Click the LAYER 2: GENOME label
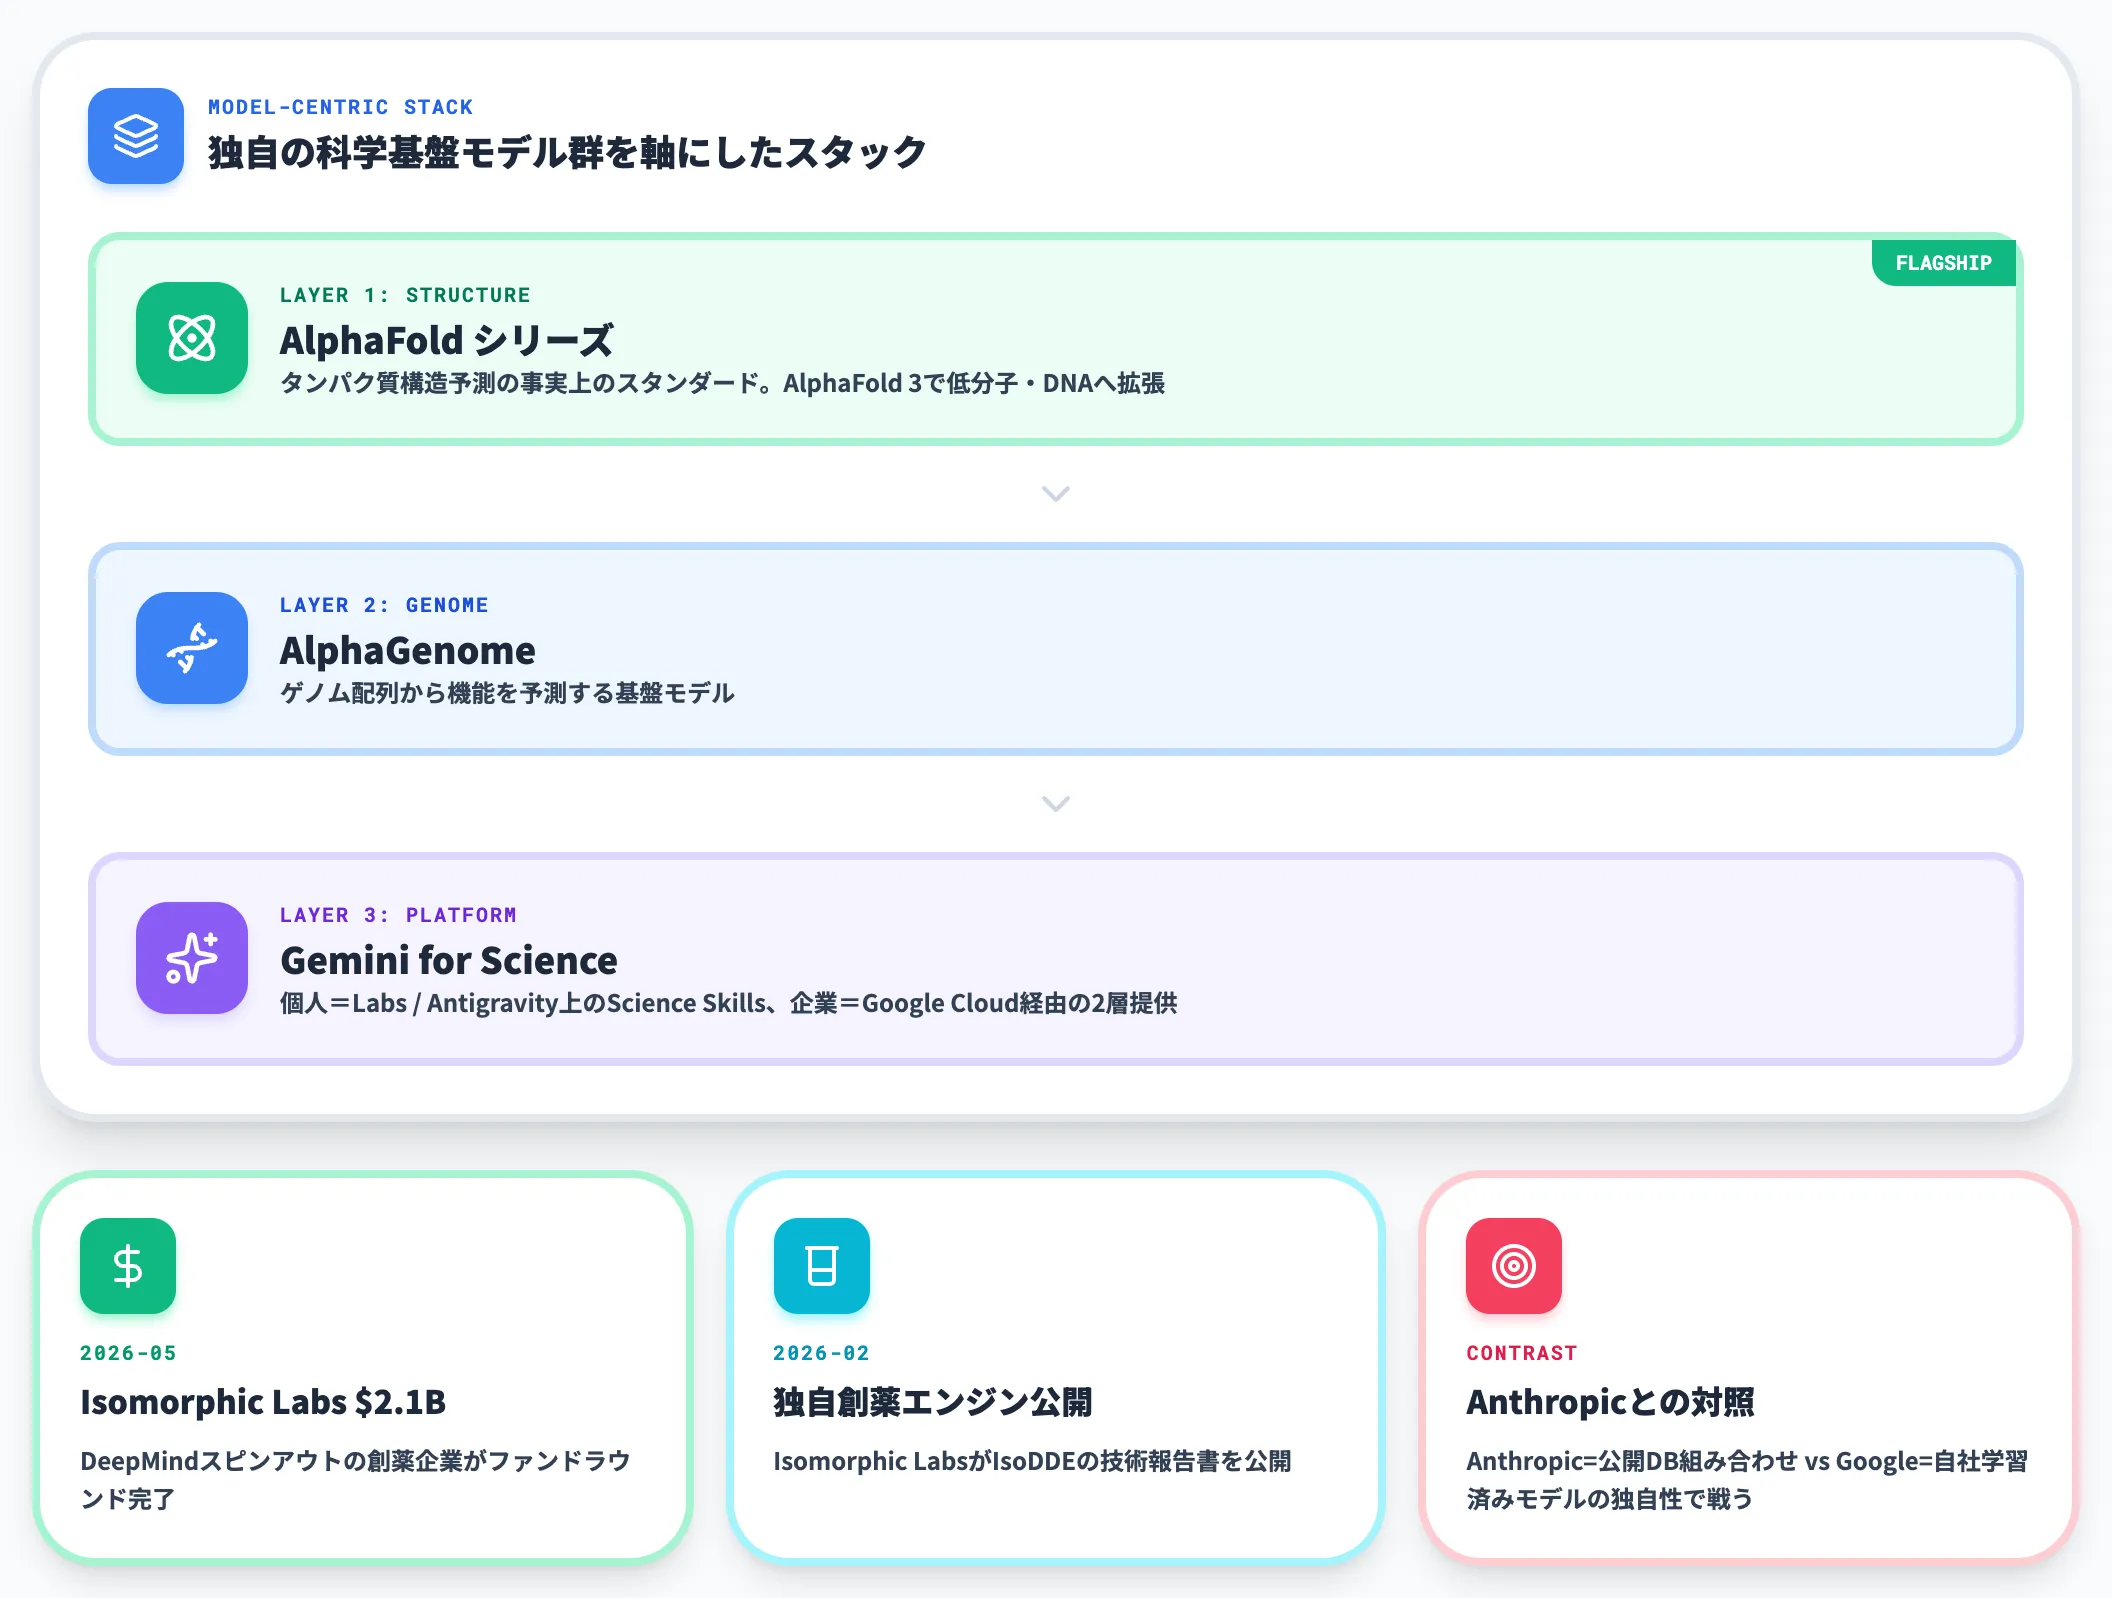2112x1598 pixels. 384,605
